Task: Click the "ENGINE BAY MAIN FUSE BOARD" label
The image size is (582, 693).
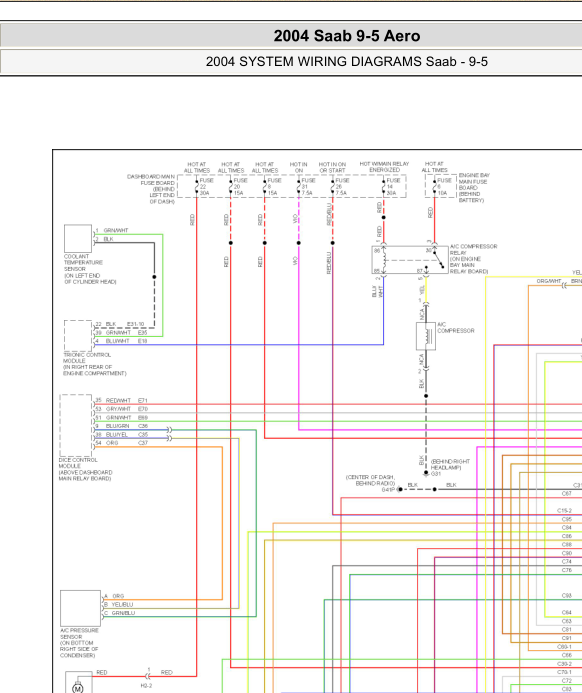Action: click(474, 182)
